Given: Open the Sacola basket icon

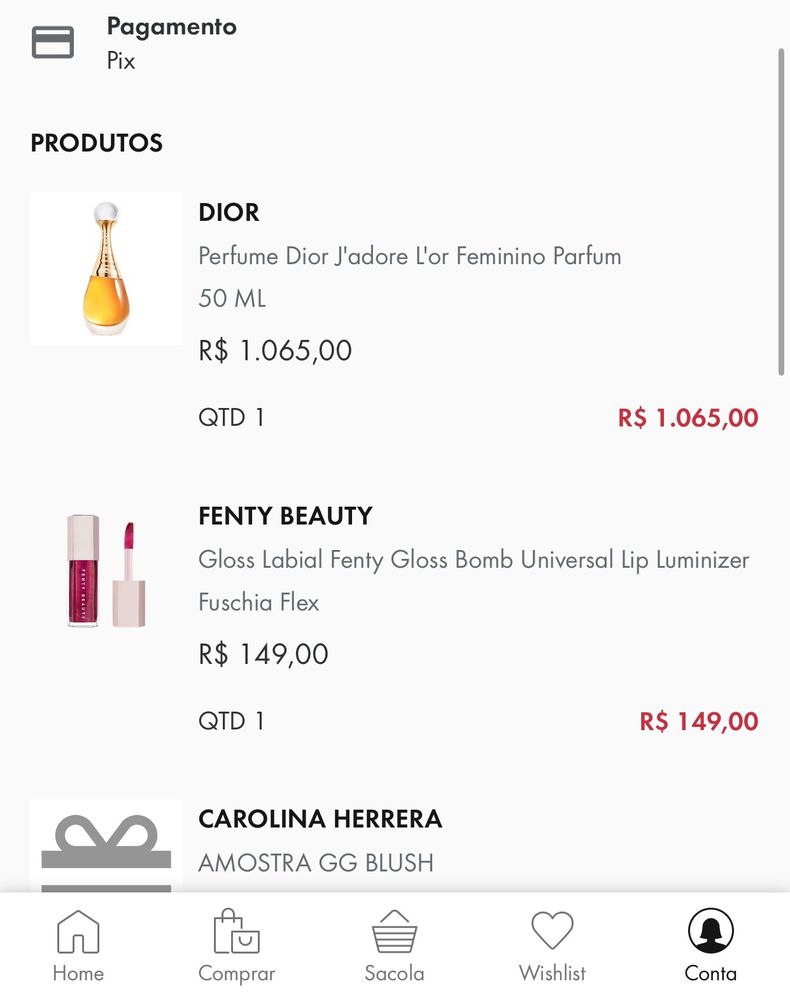Looking at the screenshot, I should pyautogui.click(x=394, y=932).
